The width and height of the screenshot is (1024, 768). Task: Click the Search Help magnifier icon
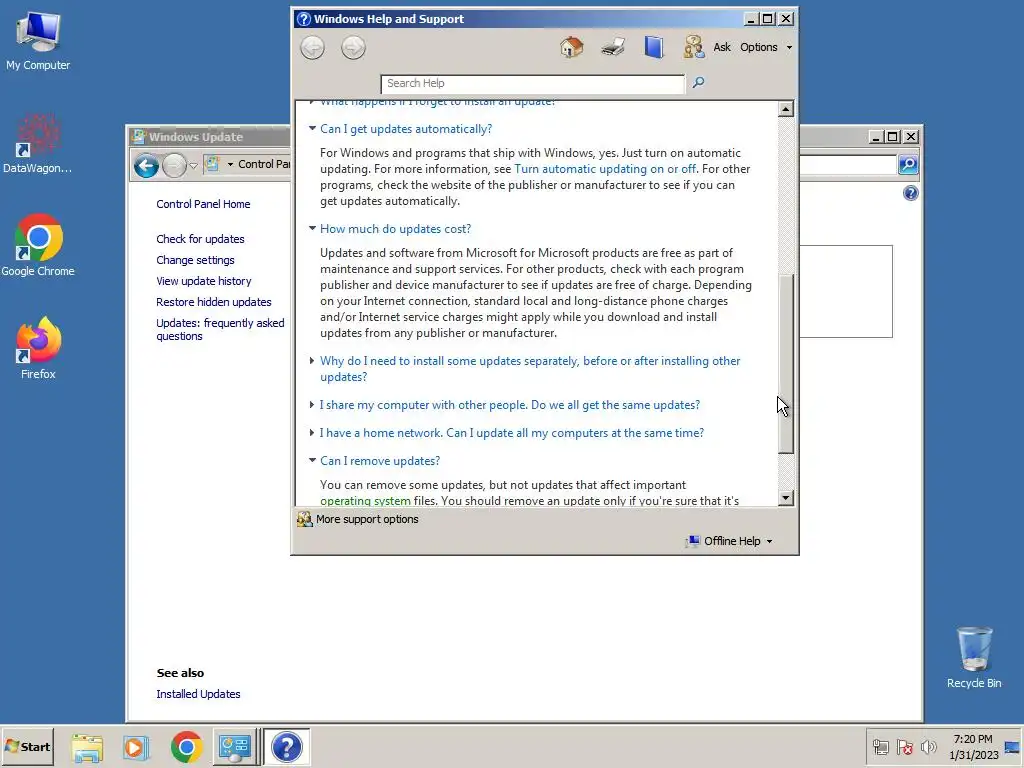click(x=698, y=82)
